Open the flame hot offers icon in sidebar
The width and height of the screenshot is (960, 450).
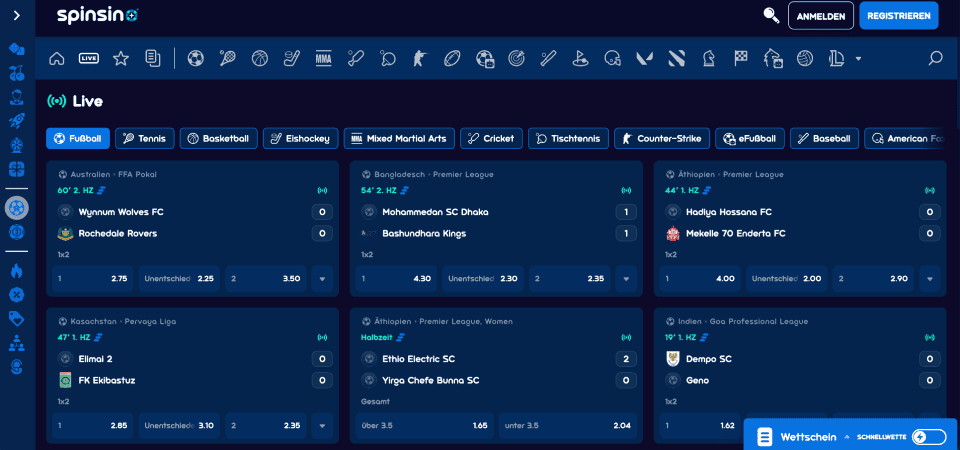point(17,271)
